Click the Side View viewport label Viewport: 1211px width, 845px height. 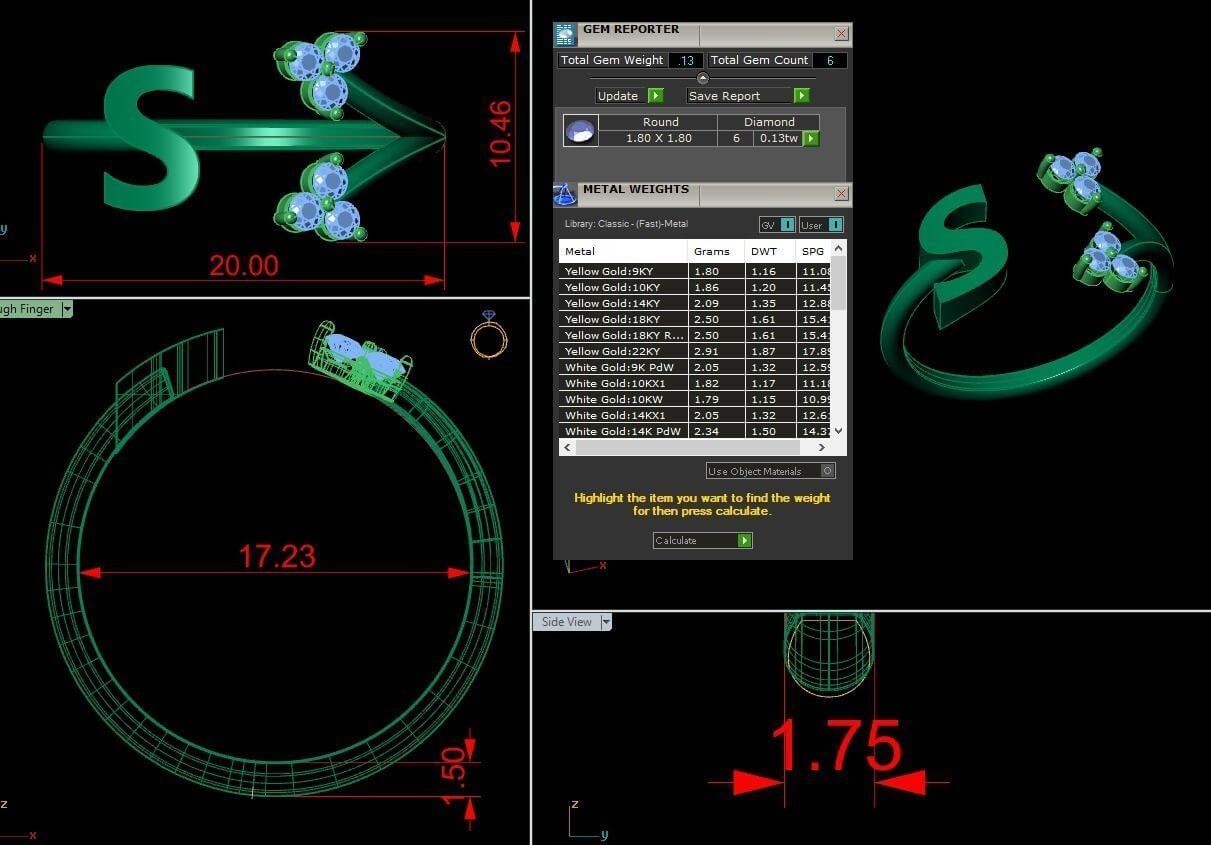pyautogui.click(x=566, y=622)
